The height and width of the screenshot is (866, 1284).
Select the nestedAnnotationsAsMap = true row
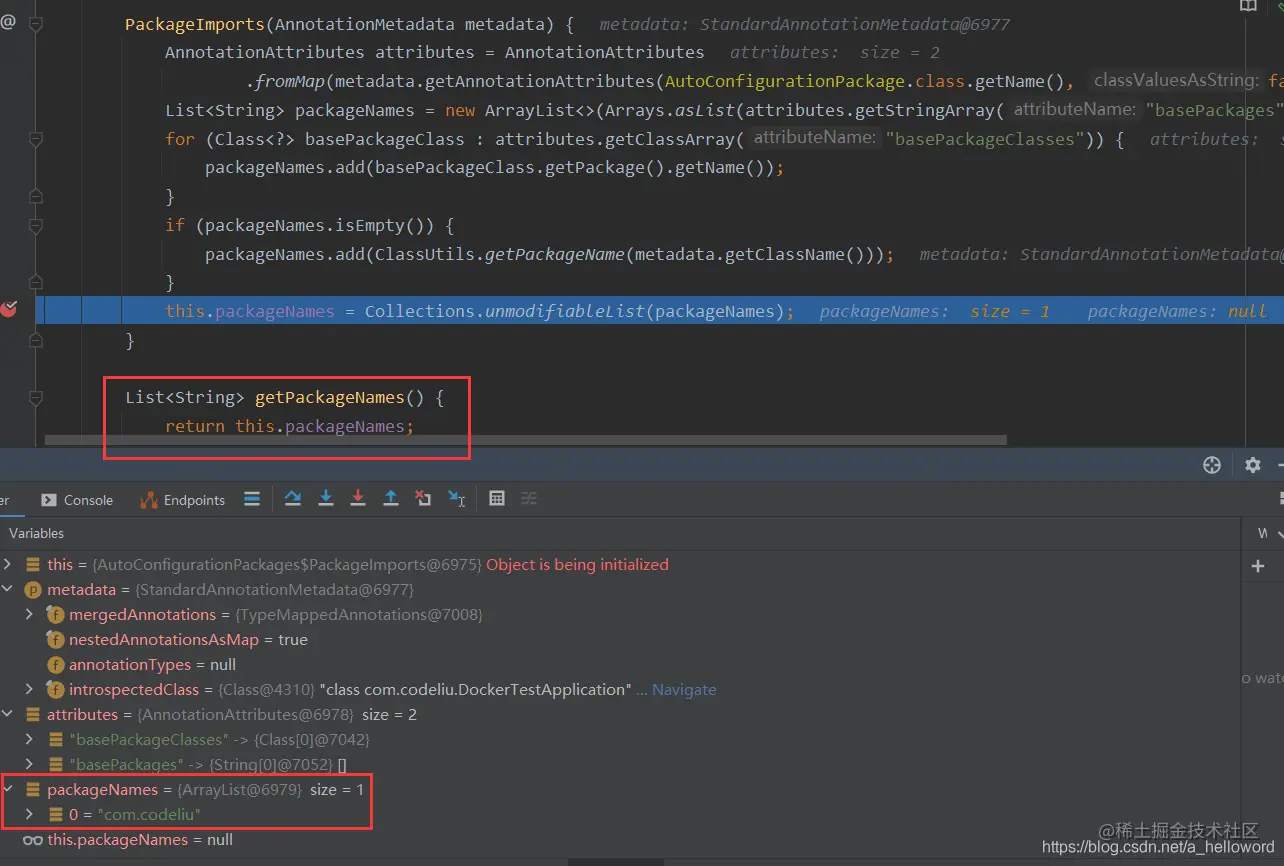point(620,640)
